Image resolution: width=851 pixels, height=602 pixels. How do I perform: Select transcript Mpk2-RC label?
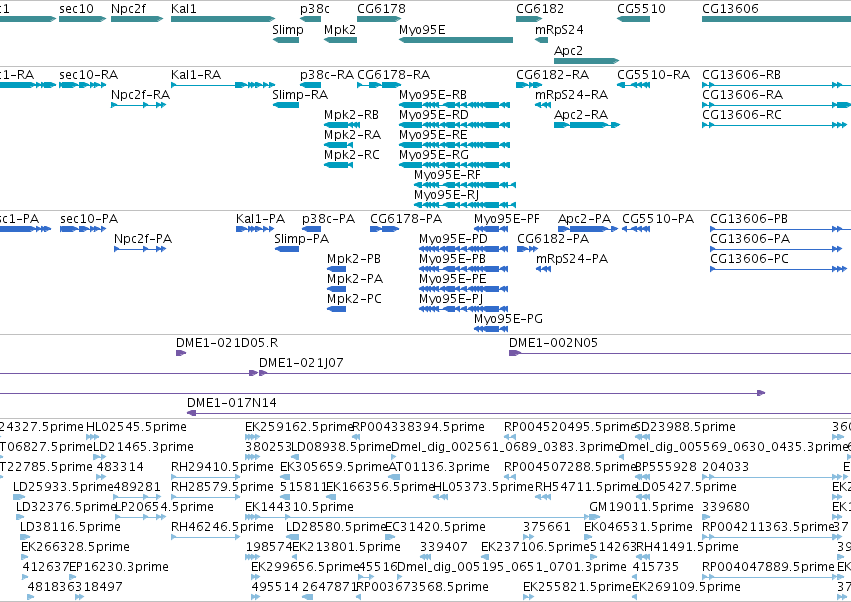point(352,155)
